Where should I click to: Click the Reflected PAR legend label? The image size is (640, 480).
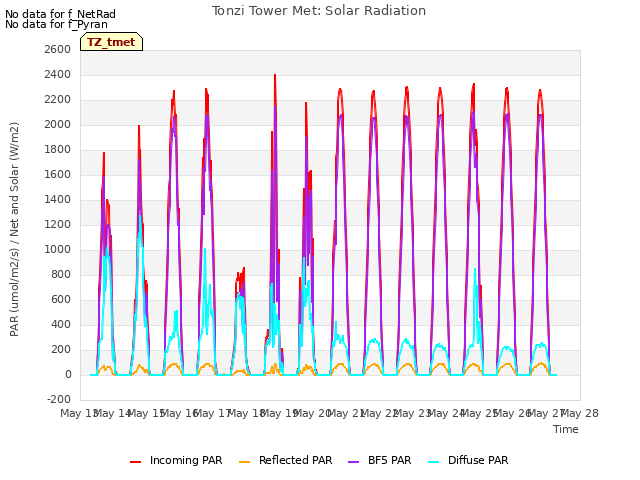click(296, 460)
